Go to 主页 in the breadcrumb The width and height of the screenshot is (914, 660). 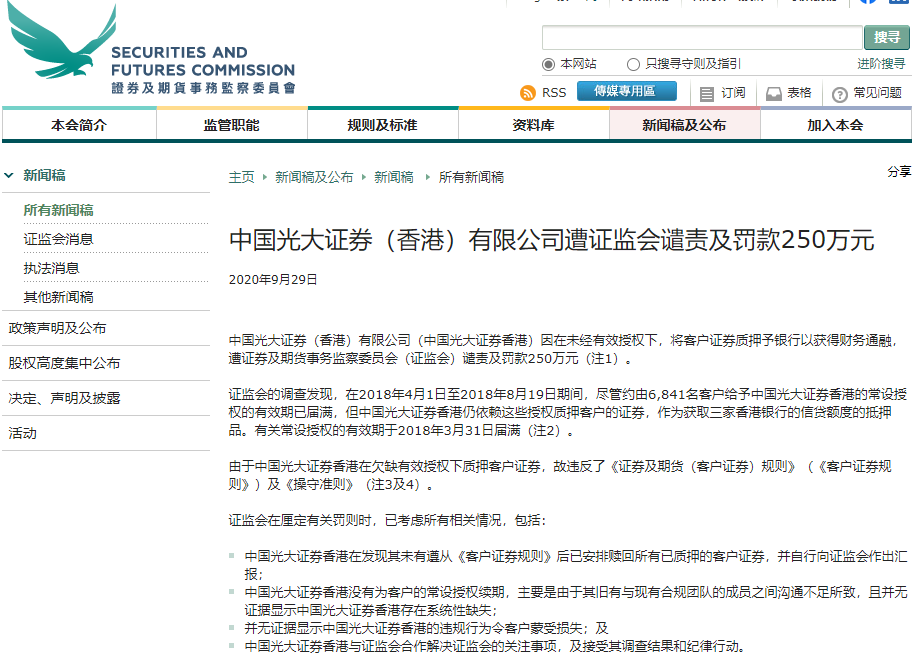click(x=241, y=177)
